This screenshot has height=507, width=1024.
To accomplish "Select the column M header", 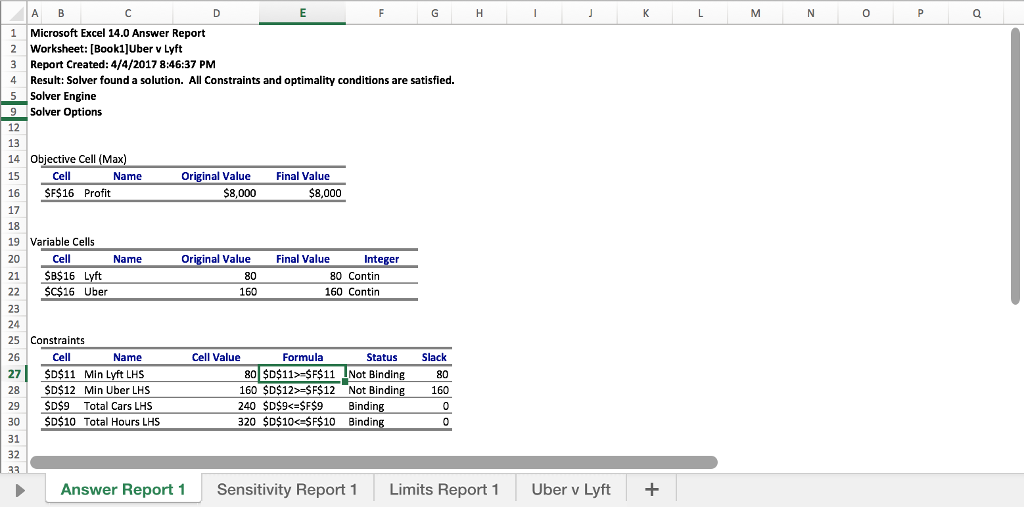I will coord(754,13).
